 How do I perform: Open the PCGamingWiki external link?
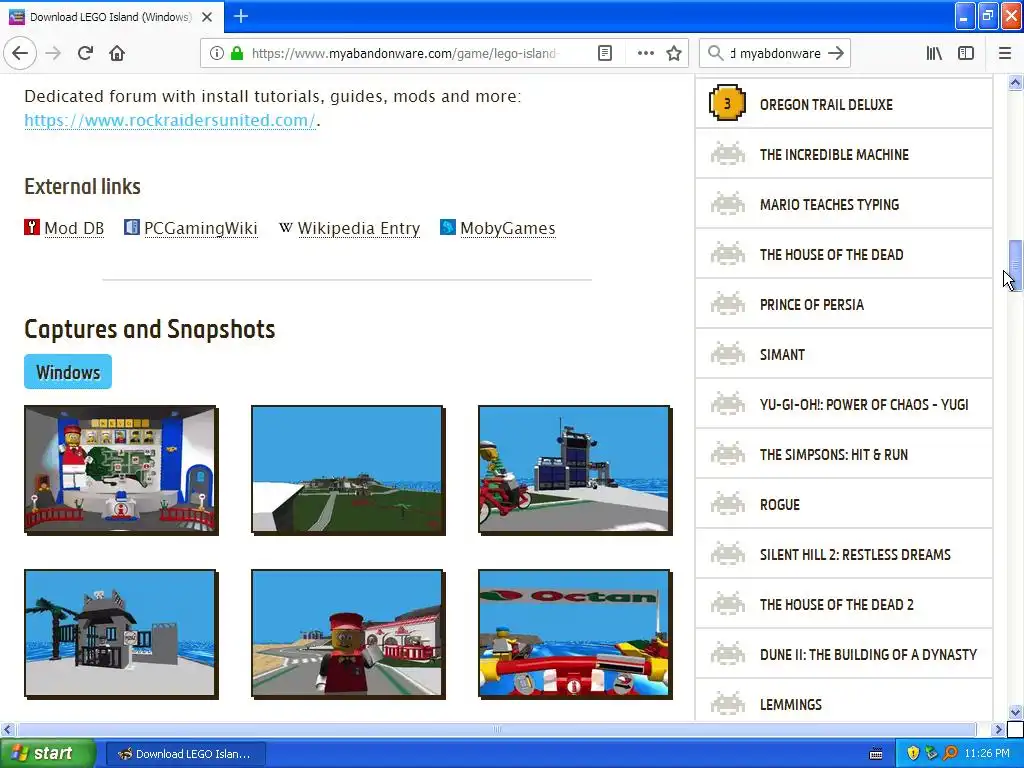[x=200, y=228]
